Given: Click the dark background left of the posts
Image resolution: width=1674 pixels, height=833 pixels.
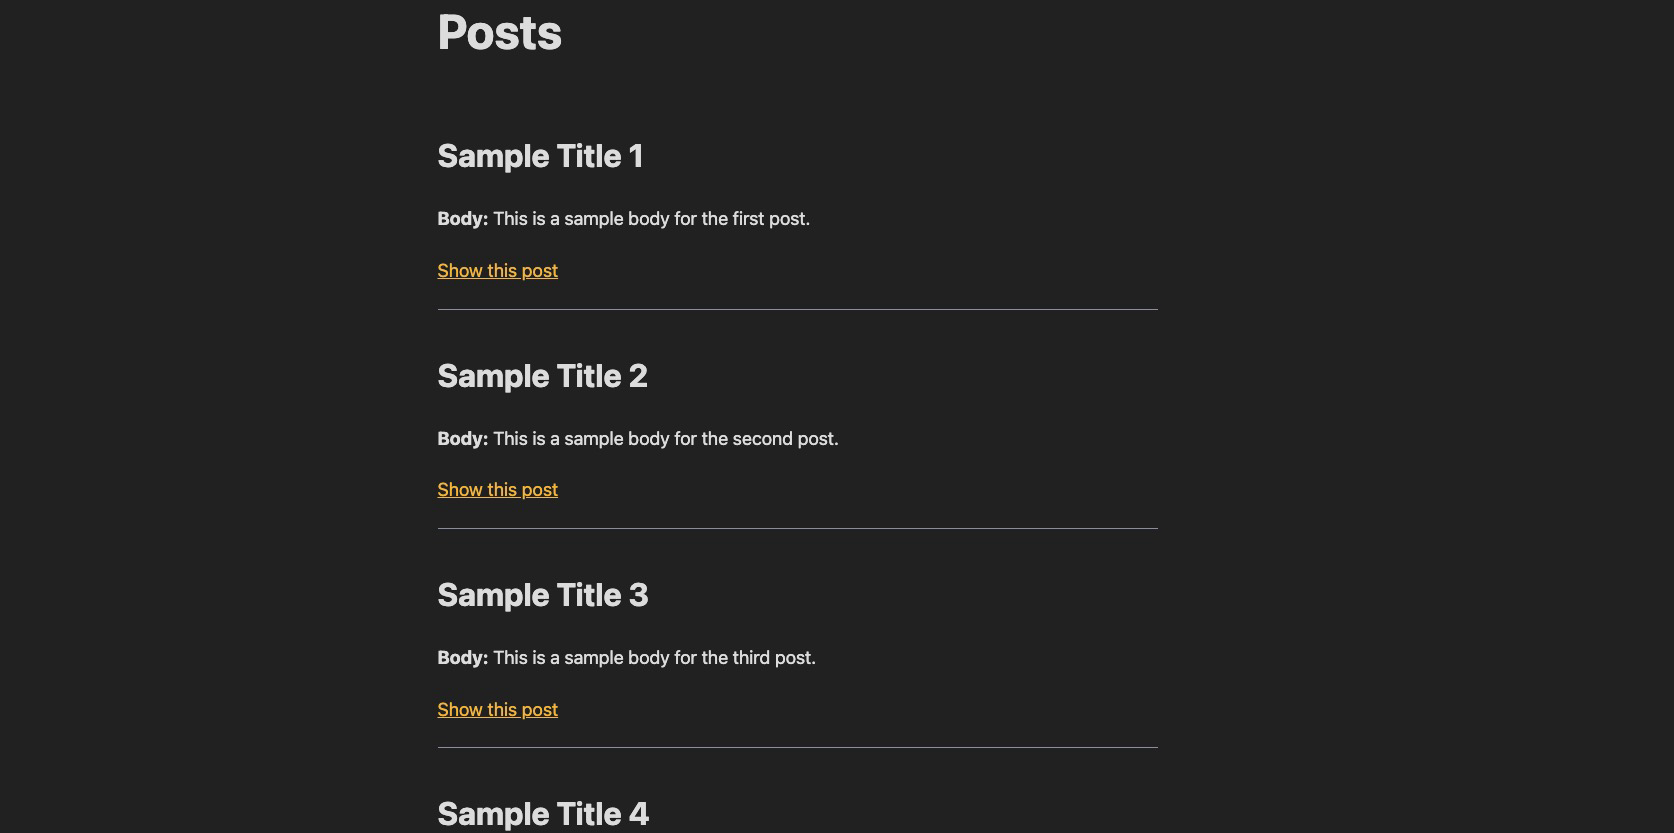Looking at the screenshot, I should coord(200,400).
